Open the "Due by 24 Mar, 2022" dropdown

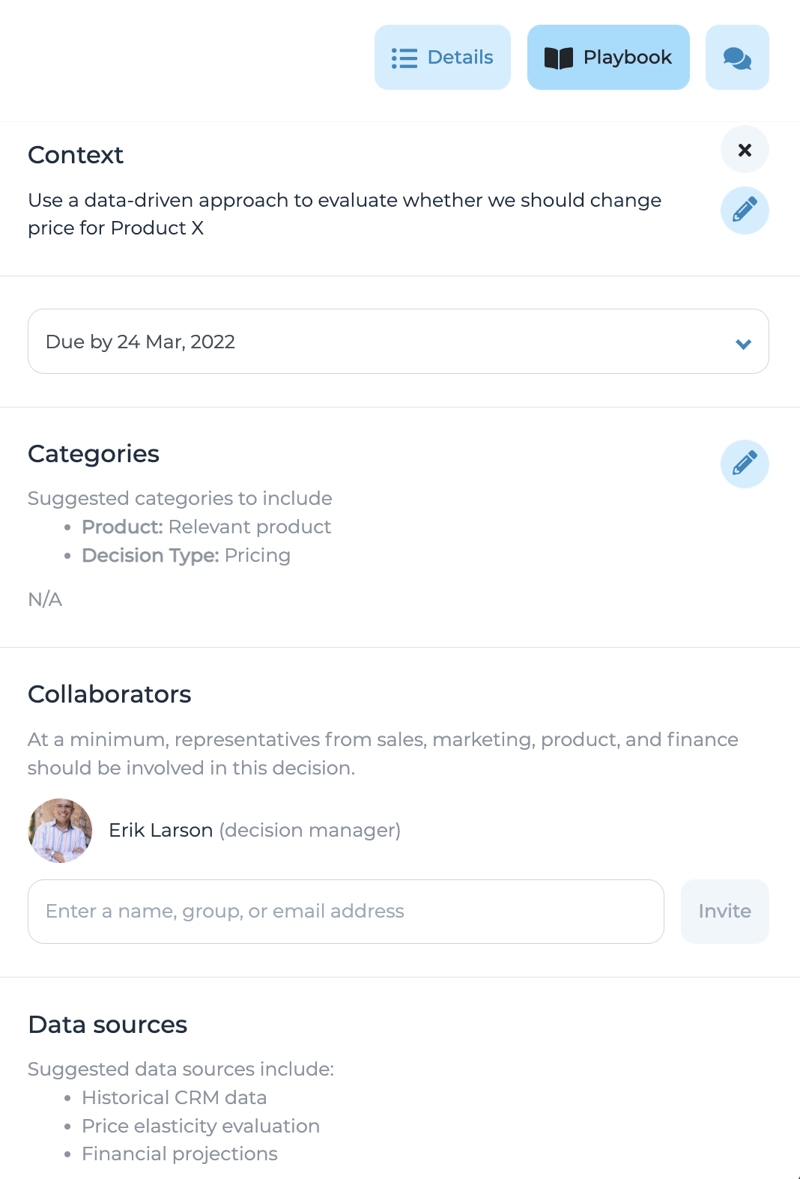click(398, 341)
